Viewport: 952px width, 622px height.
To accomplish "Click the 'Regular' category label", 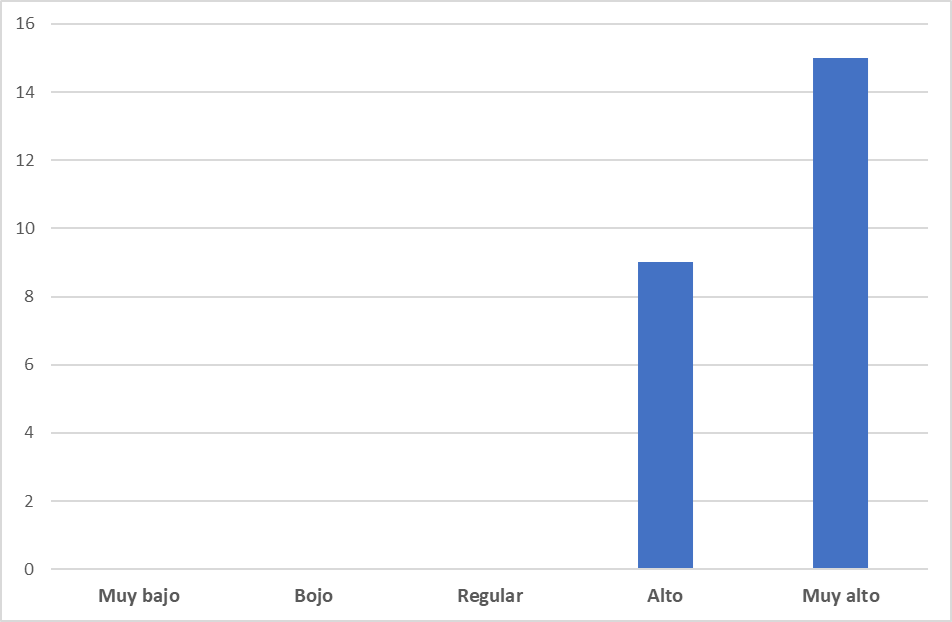I will click(x=490, y=596).
